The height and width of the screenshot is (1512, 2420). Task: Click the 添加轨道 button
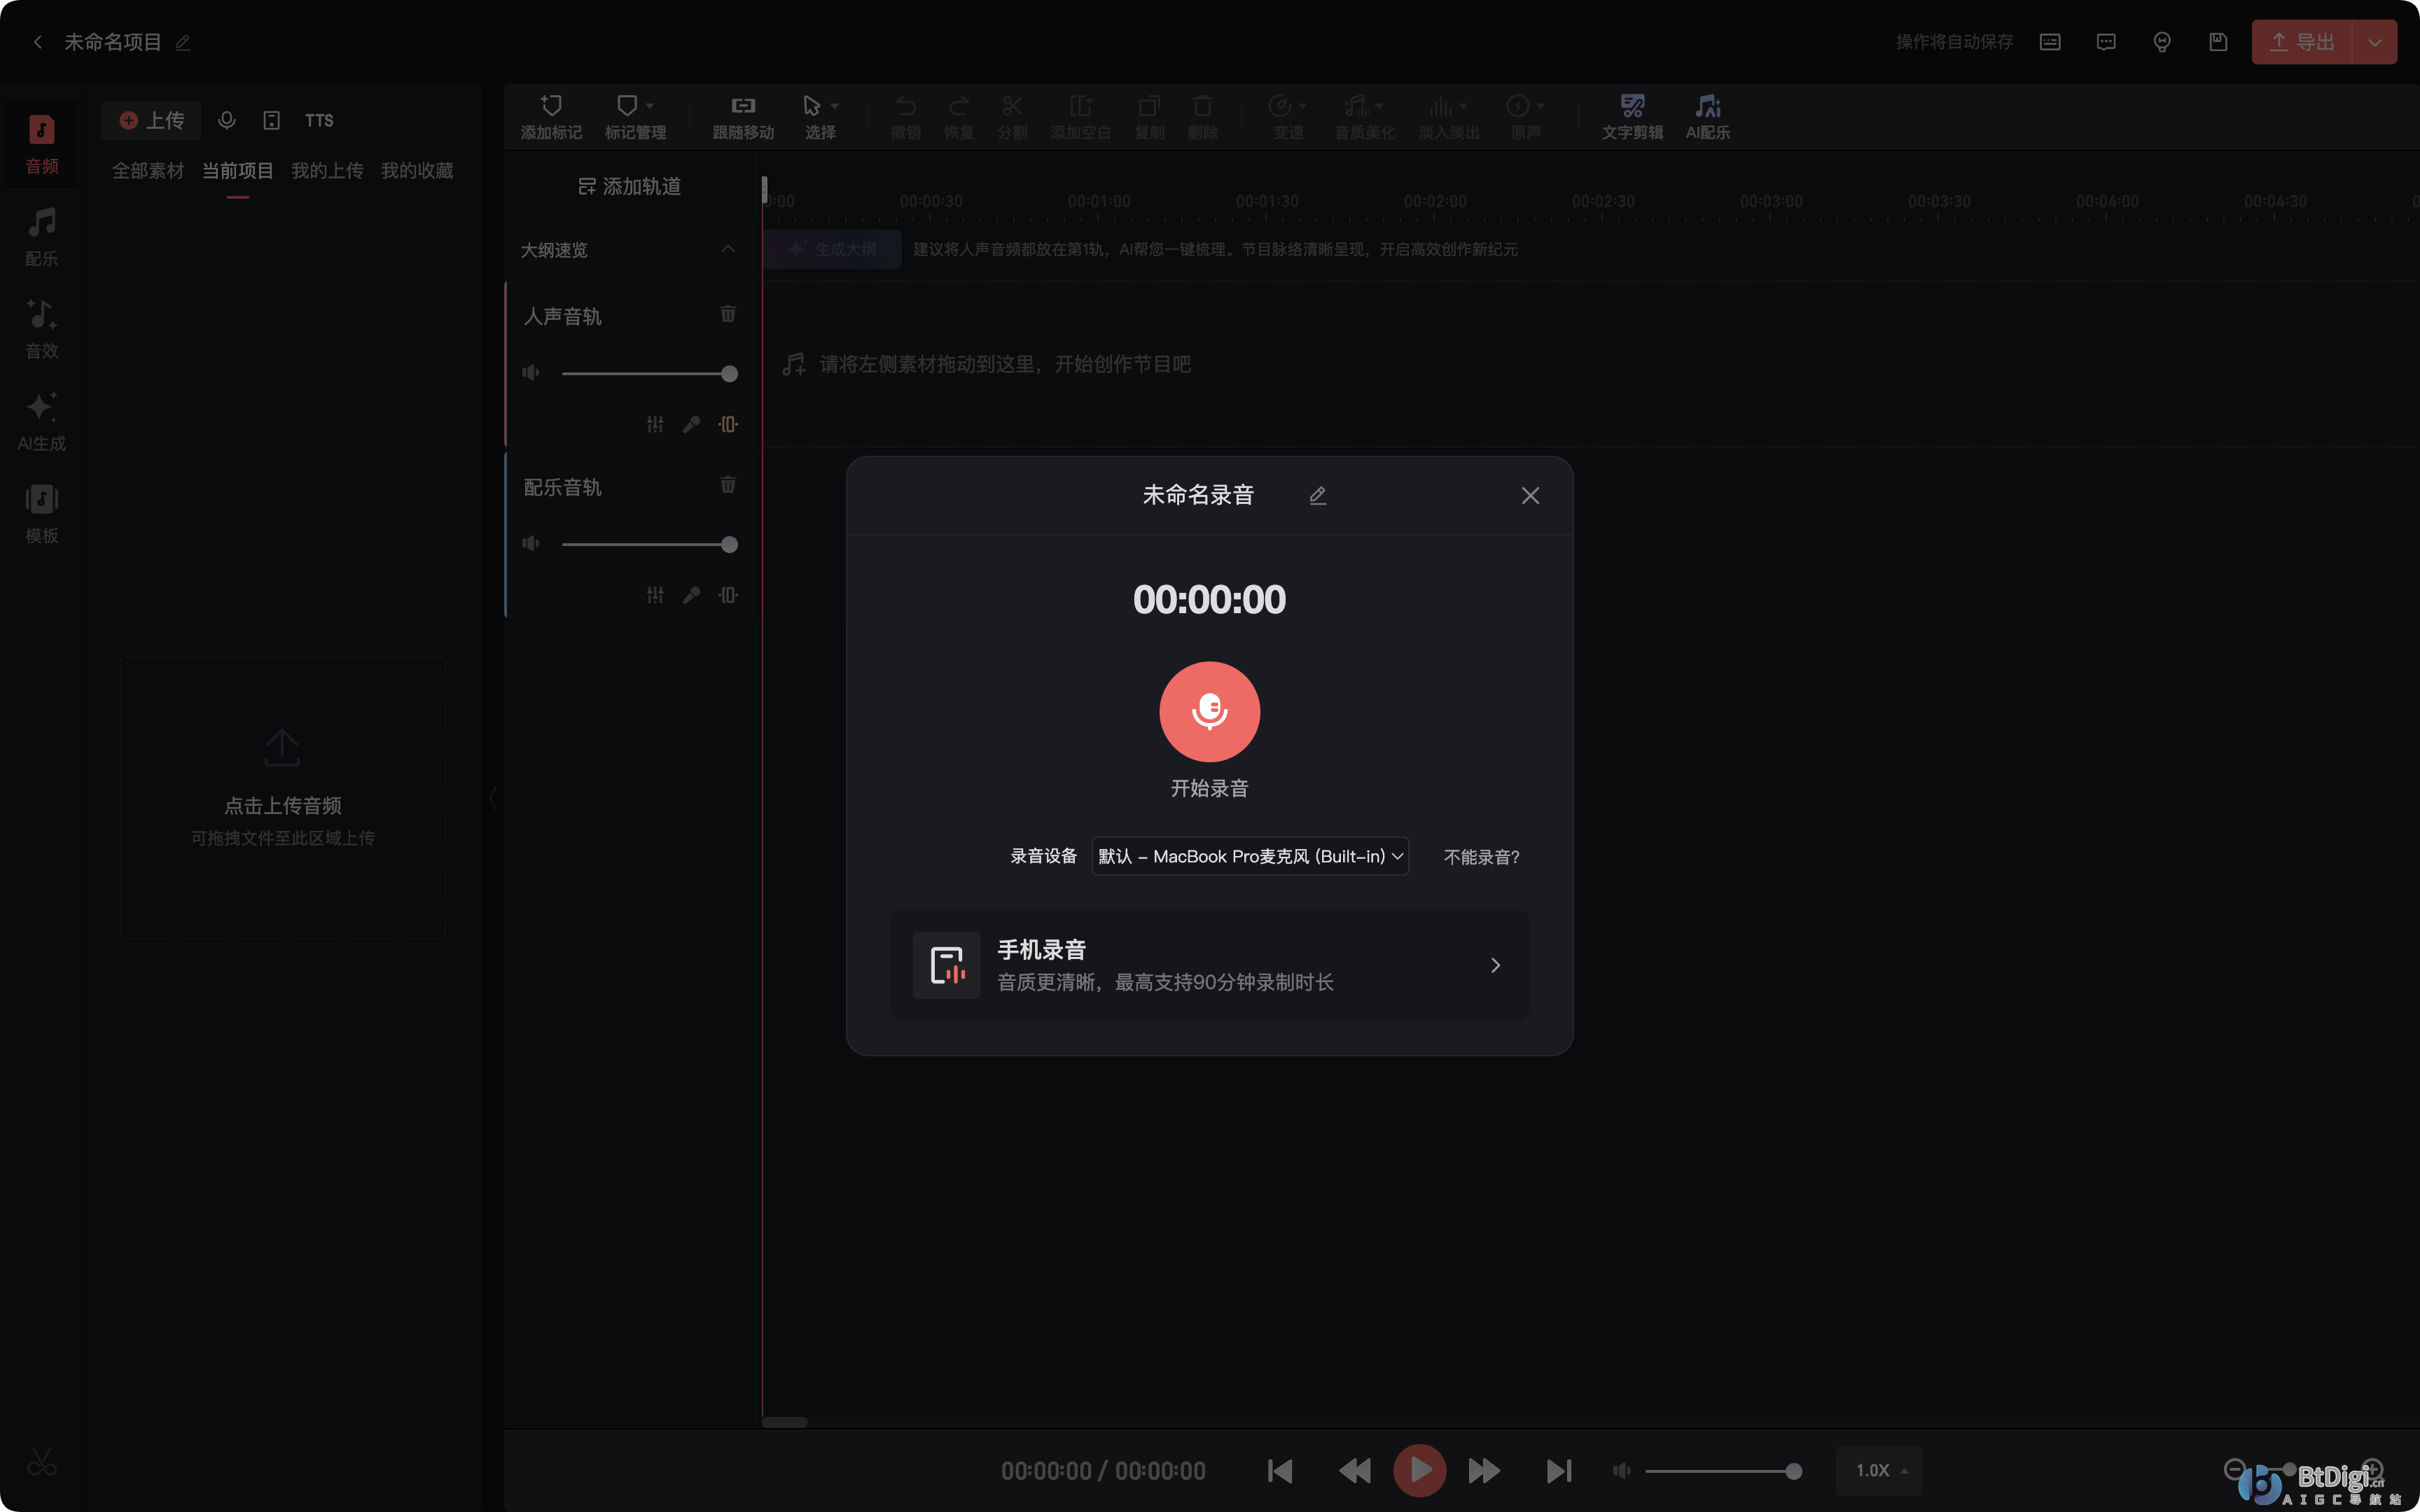tap(630, 187)
